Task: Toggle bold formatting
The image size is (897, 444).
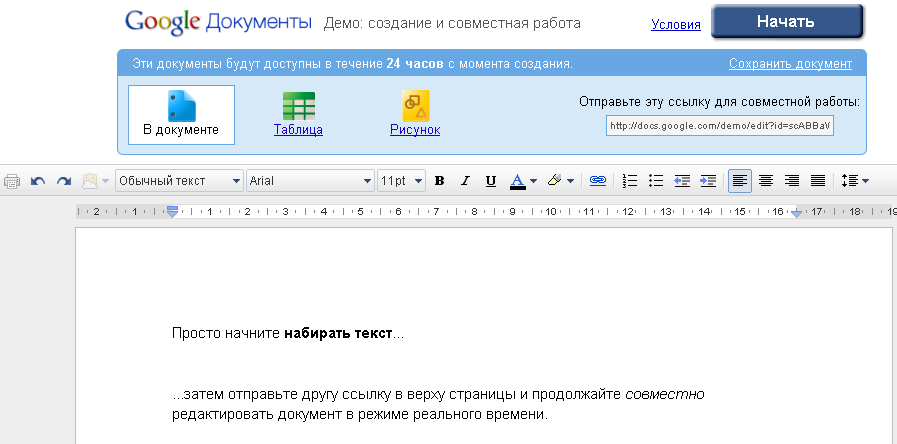Action: tap(439, 181)
